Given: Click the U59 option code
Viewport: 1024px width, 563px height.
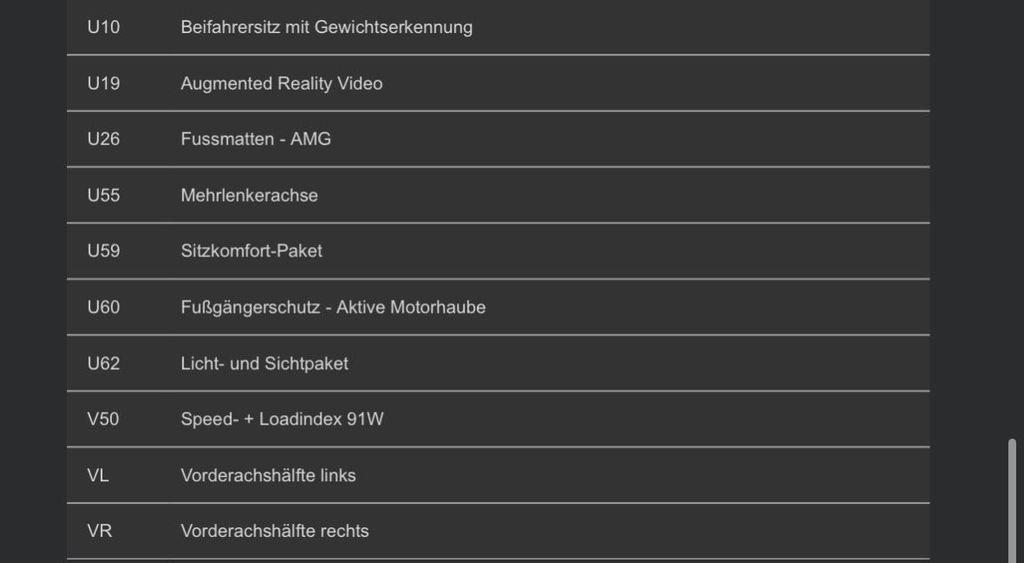Looking at the screenshot, I should (103, 251).
